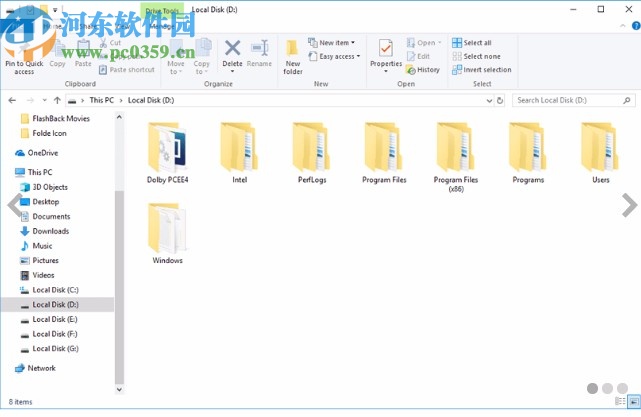
Task: Open the Easy access dropdown
Action: [334, 56]
